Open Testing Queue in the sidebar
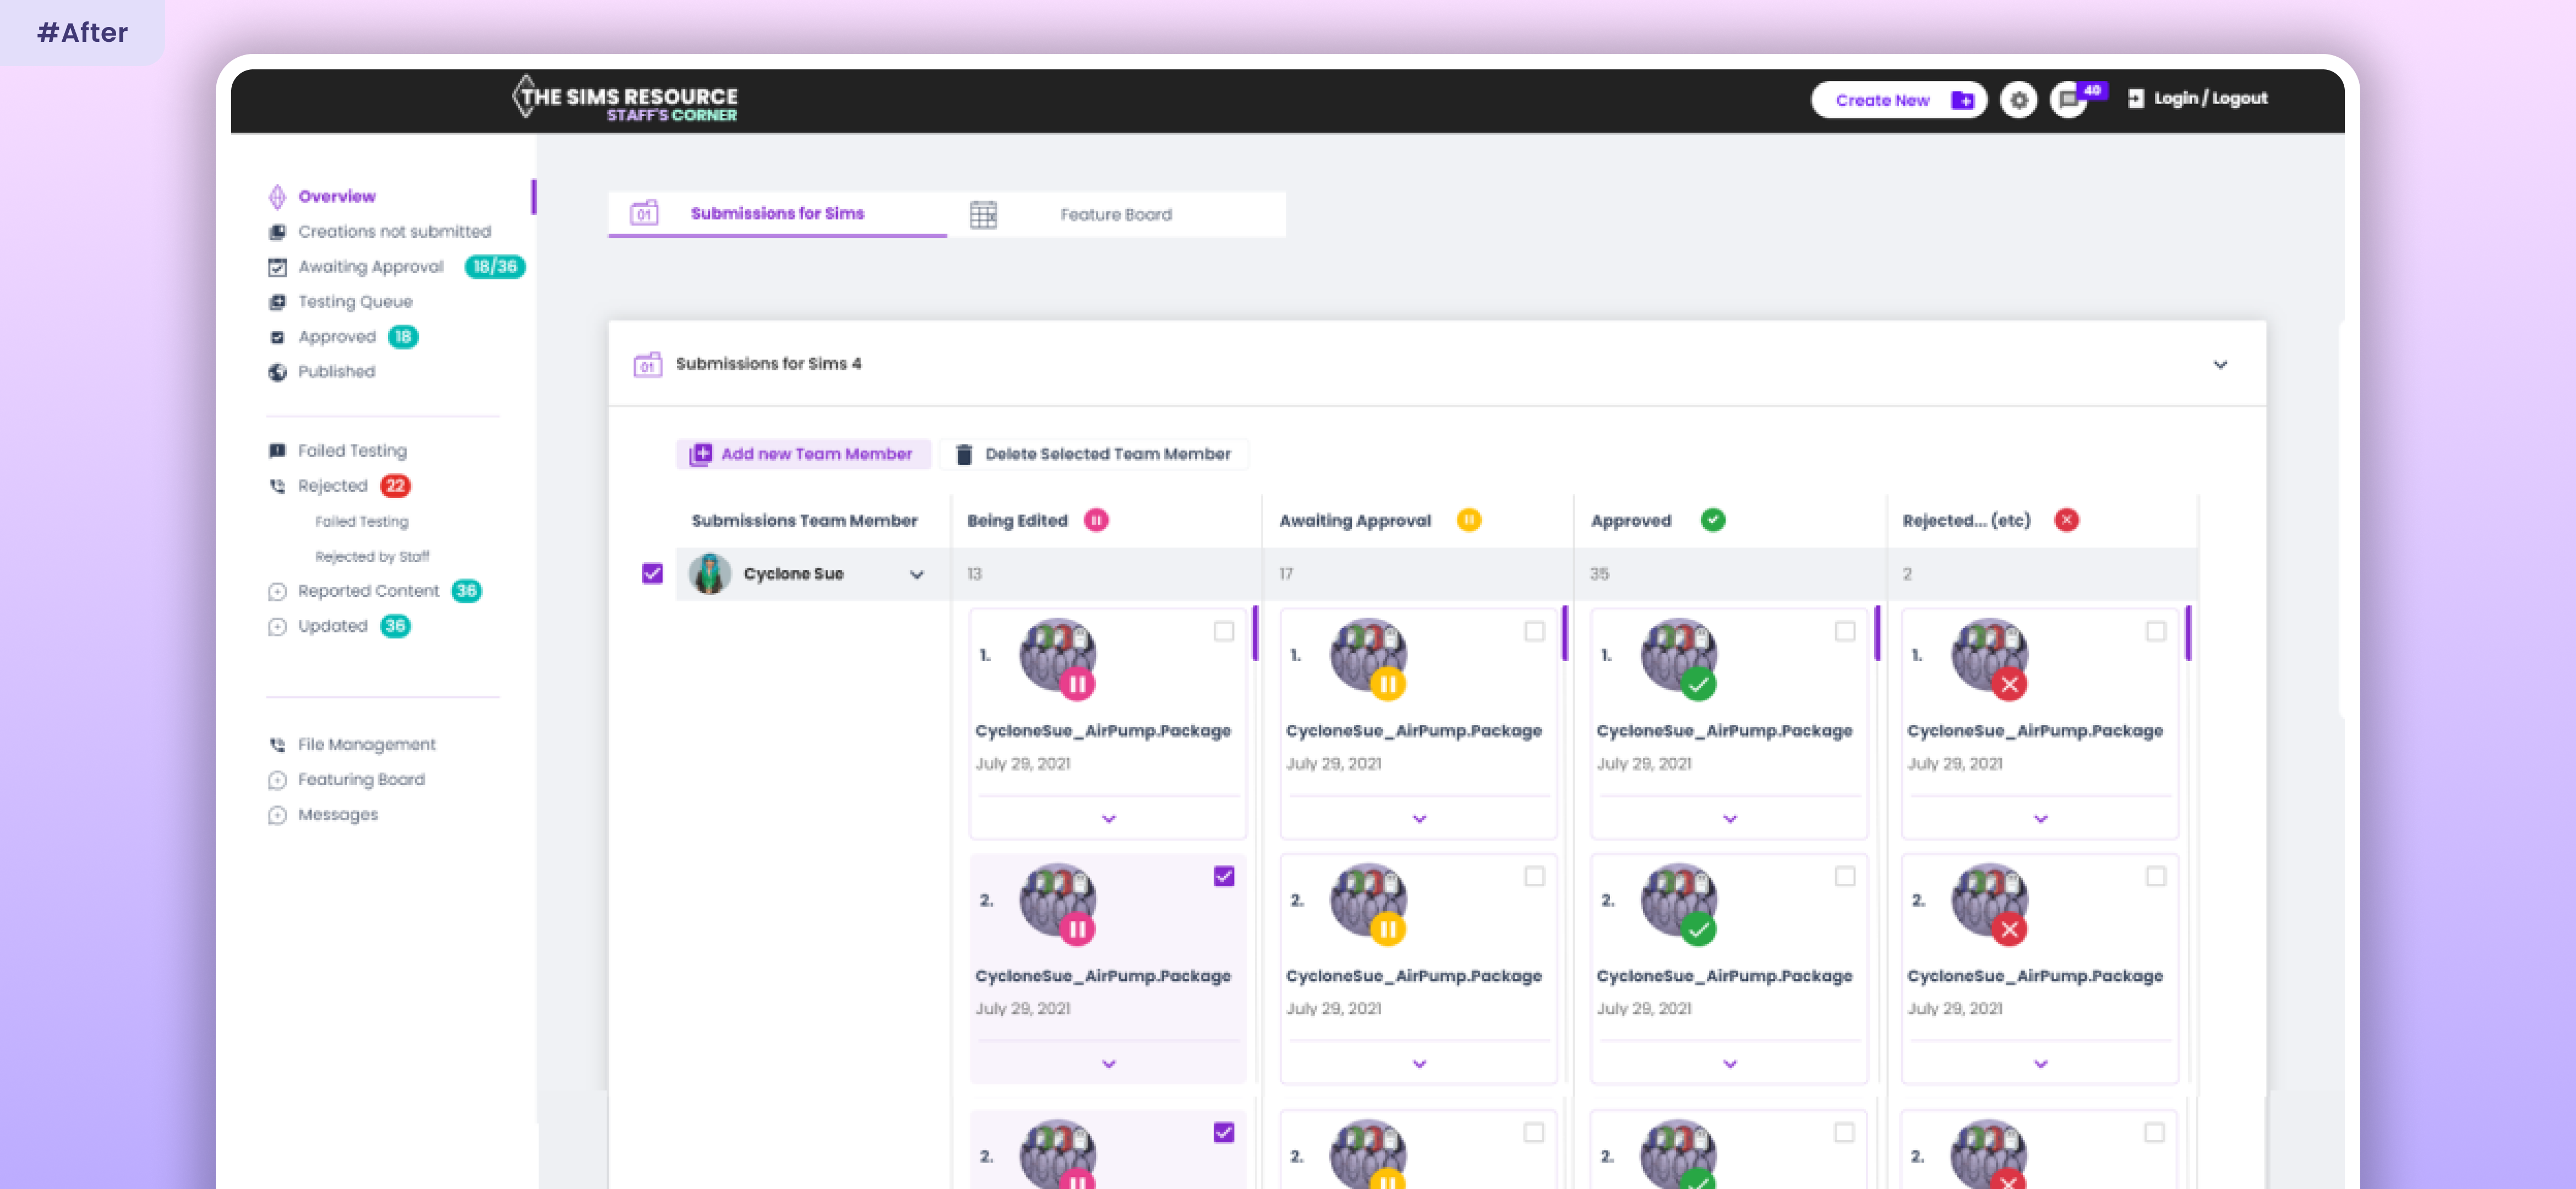 point(354,301)
